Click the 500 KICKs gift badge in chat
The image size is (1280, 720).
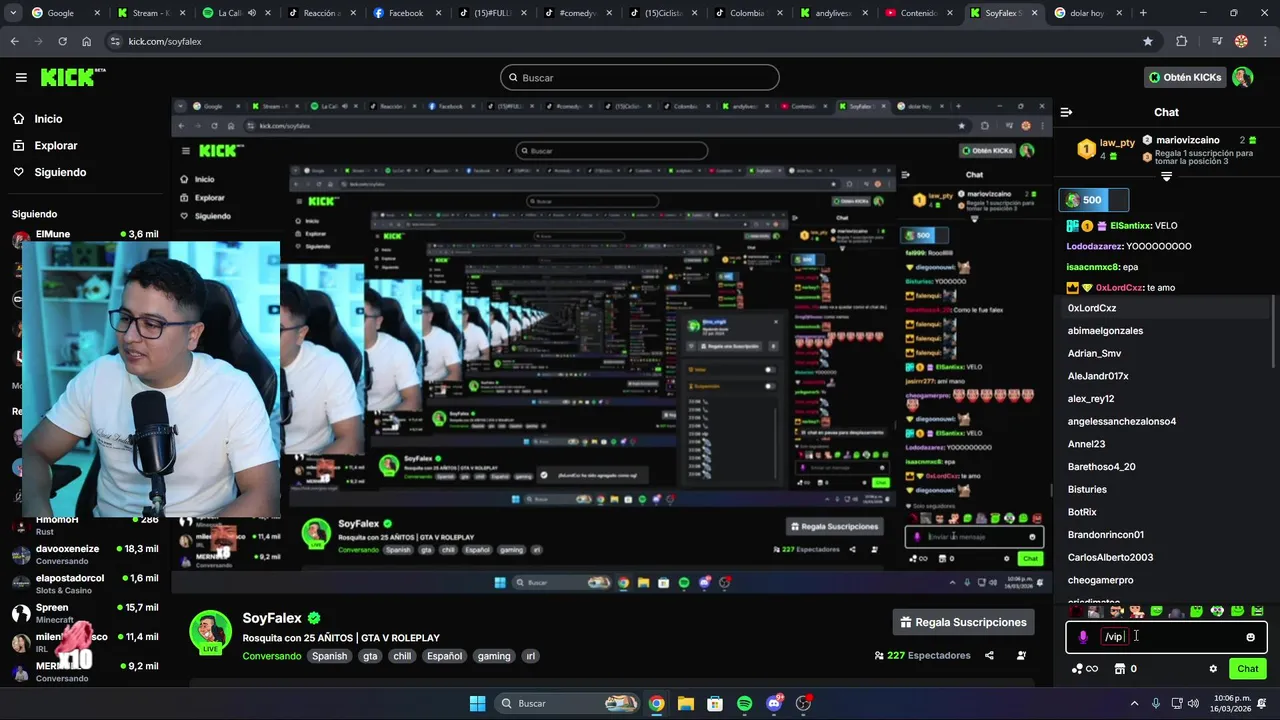click(1093, 200)
